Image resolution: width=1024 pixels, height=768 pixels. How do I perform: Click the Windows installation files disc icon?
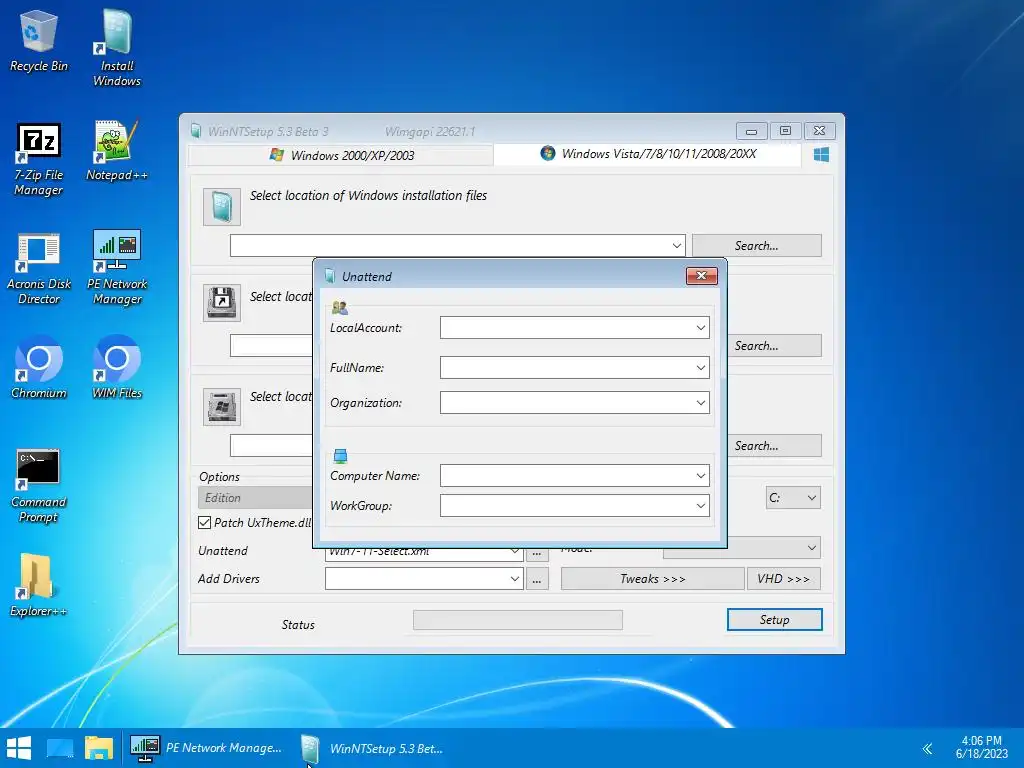[221, 207]
